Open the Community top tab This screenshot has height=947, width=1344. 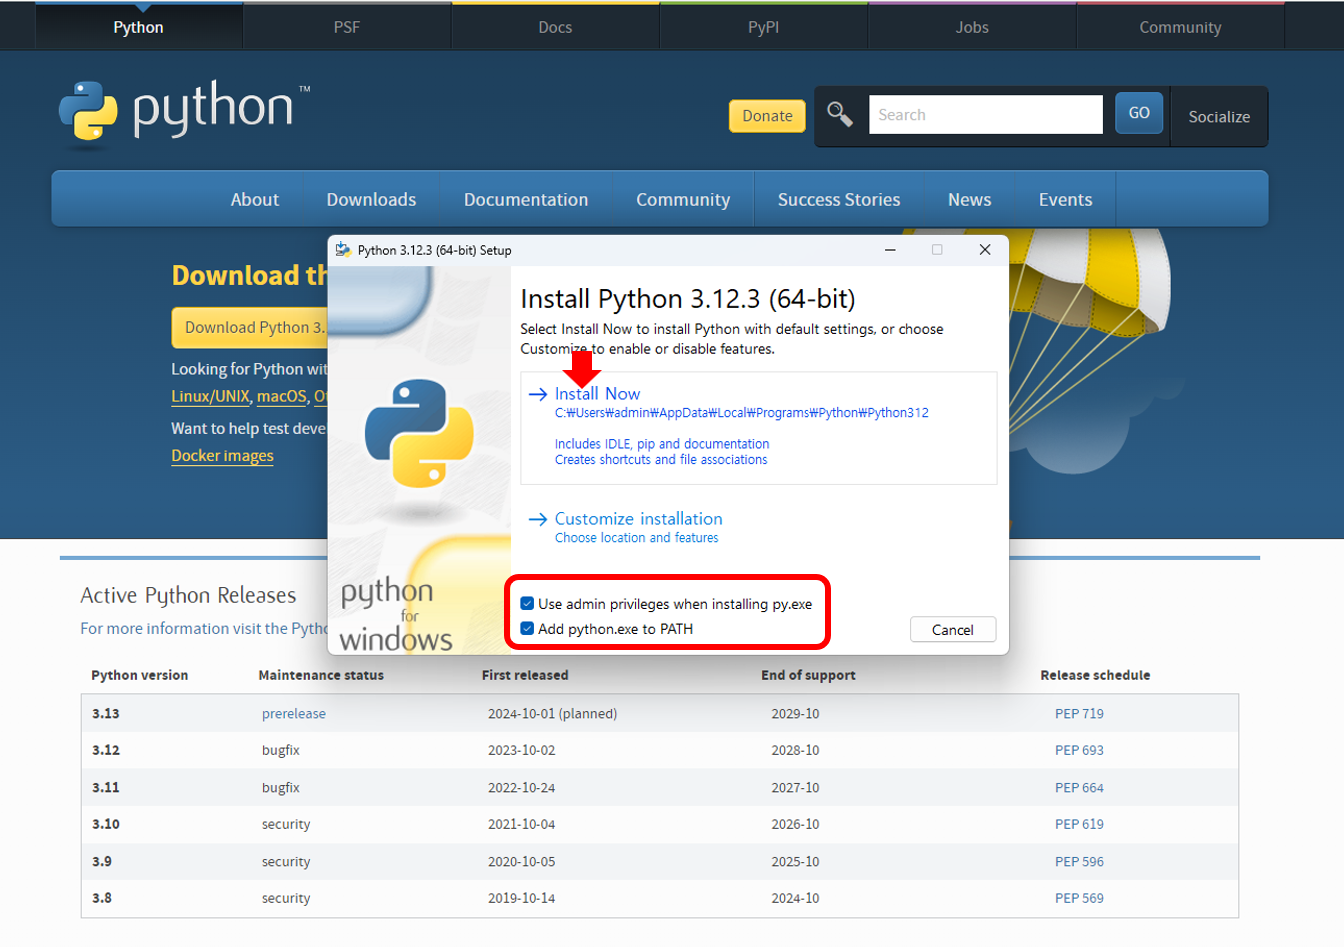tap(1180, 27)
